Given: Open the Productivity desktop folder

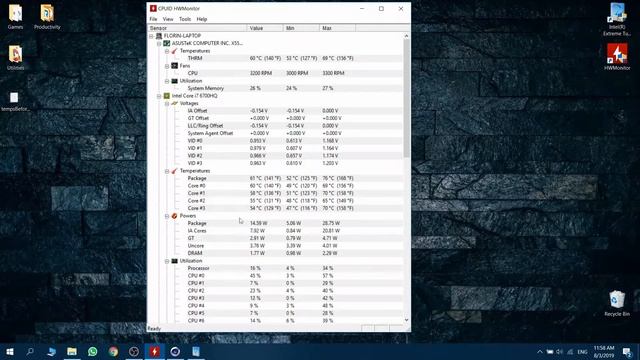Looking at the screenshot, I should [47, 16].
